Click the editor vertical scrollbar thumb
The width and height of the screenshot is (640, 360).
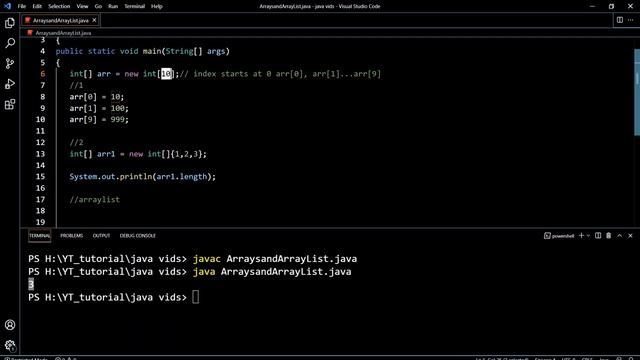[637, 93]
